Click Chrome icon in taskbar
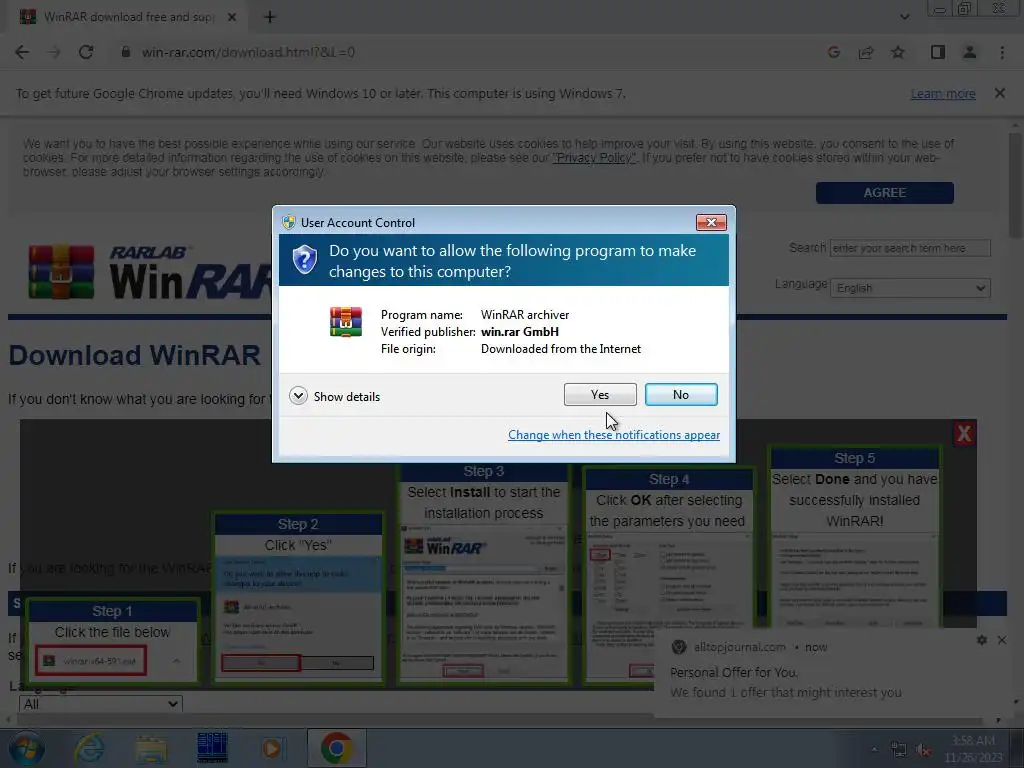The image size is (1024, 768). pyautogui.click(x=336, y=748)
